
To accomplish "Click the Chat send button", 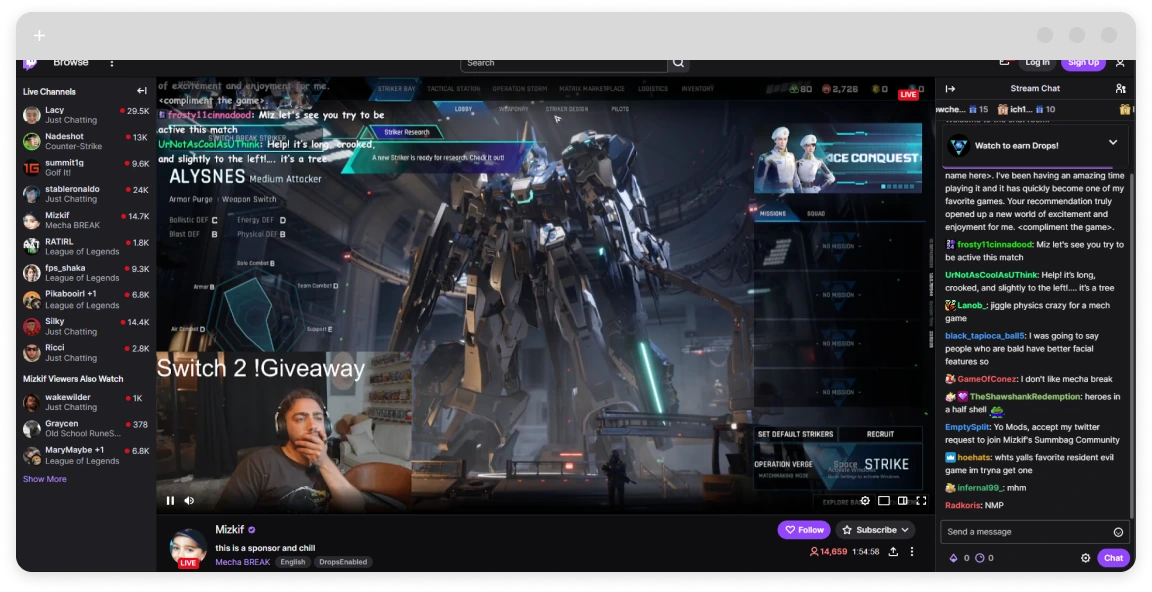I will click(1113, 558).
